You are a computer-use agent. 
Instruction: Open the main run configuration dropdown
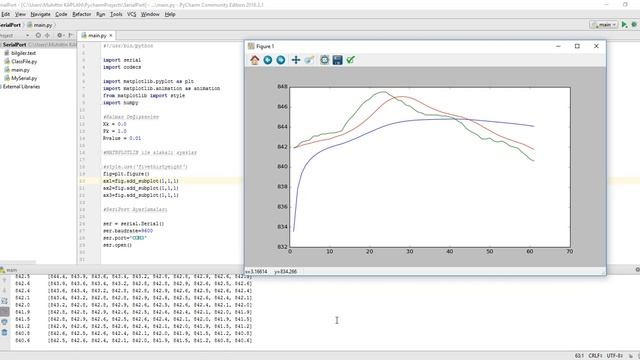[x=604, y=25]
